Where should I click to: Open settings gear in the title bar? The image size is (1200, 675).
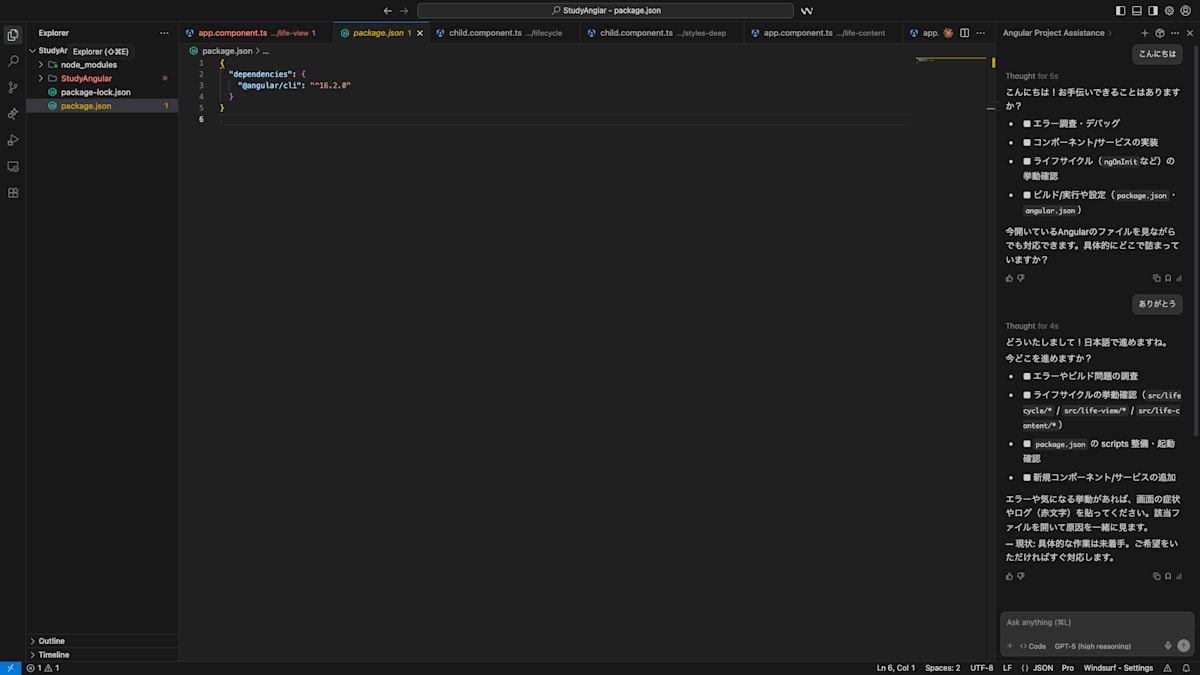[x=1169, y=11]
